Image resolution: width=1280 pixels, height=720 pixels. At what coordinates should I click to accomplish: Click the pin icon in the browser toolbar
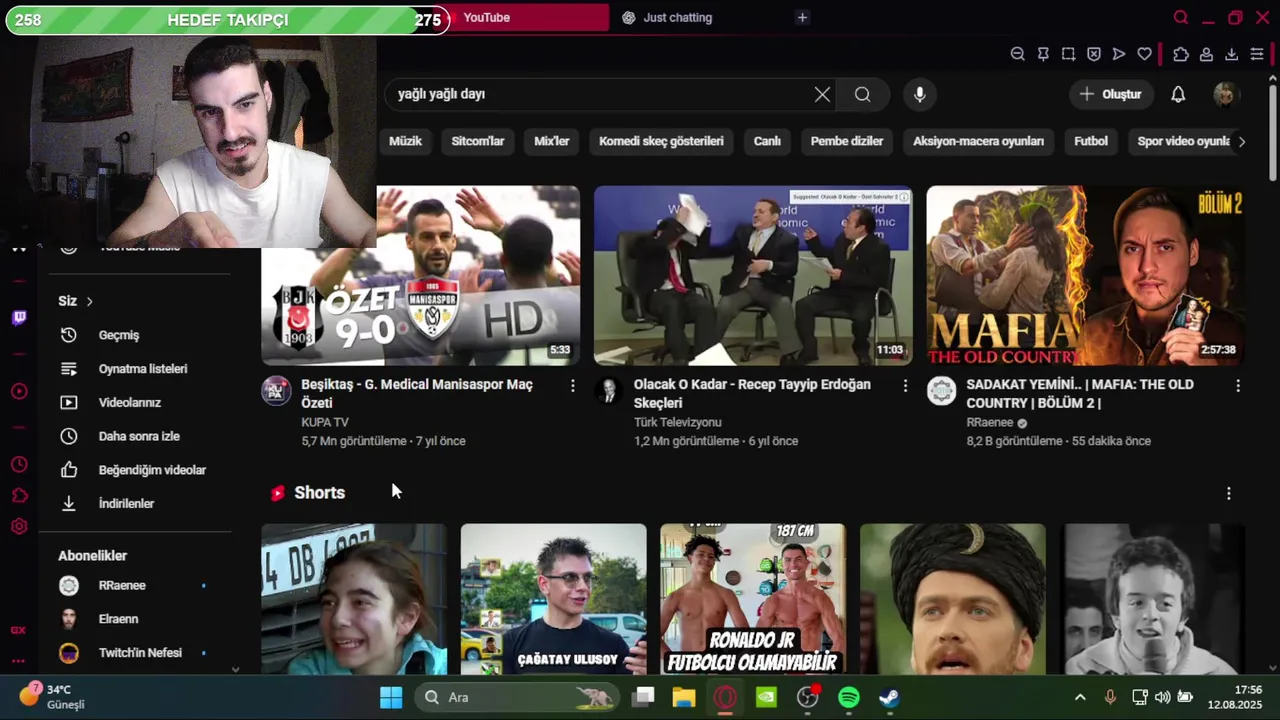coord(1043,54)
